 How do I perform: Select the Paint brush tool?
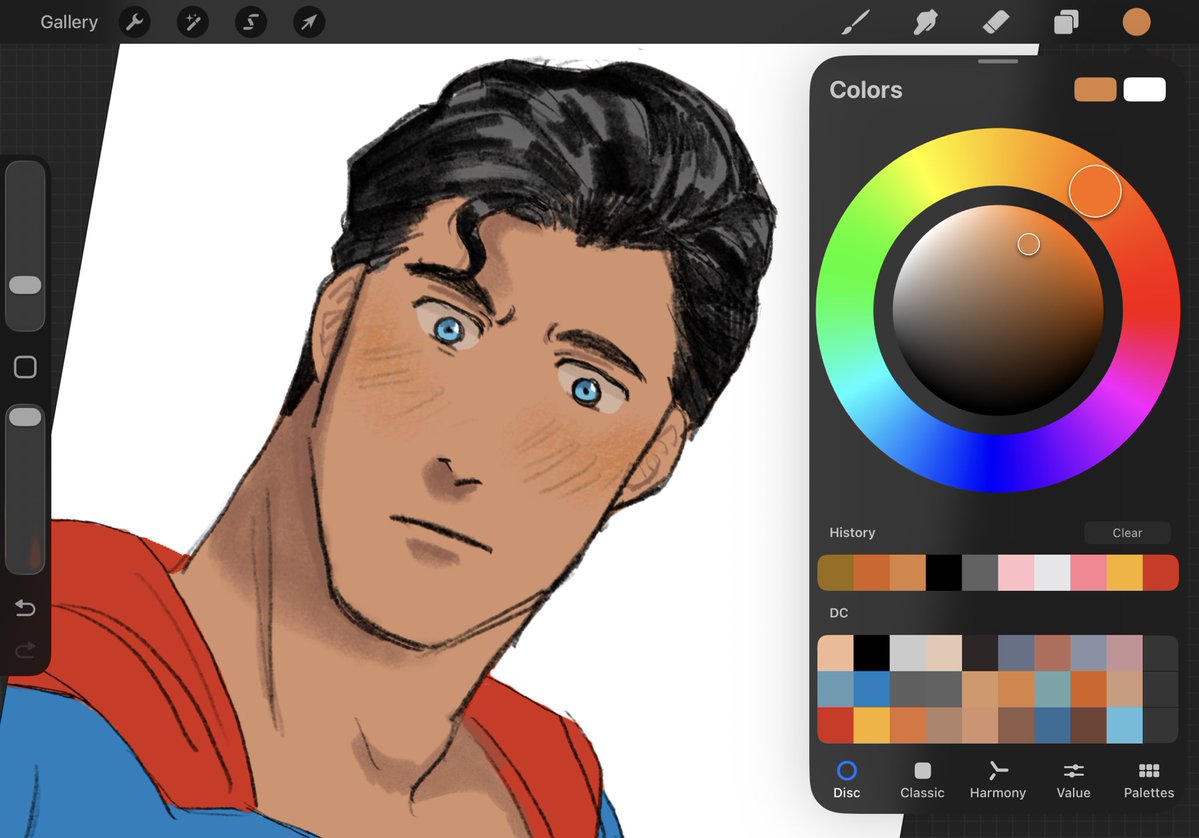tap(856, 22)
